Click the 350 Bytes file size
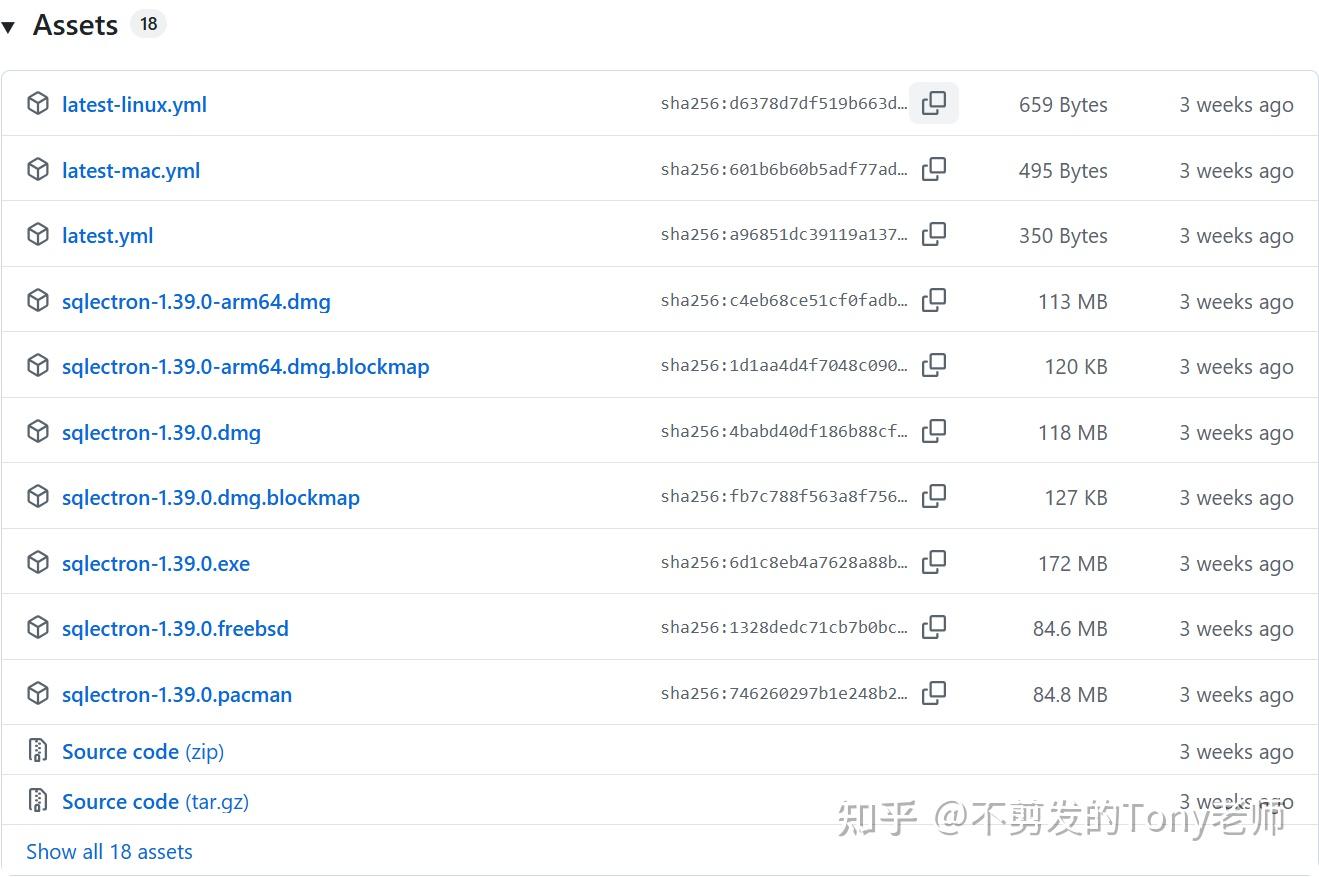The width and height of the screenshot is (1319, 877). coord(1063,236)
